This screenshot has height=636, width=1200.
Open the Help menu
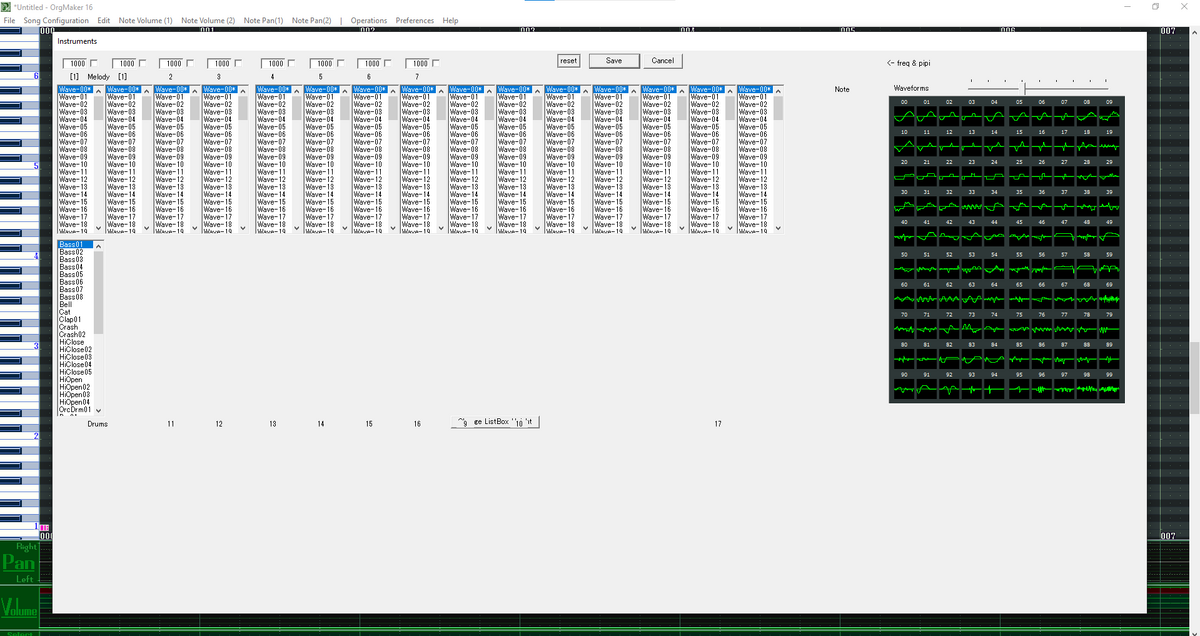(450, 20)
